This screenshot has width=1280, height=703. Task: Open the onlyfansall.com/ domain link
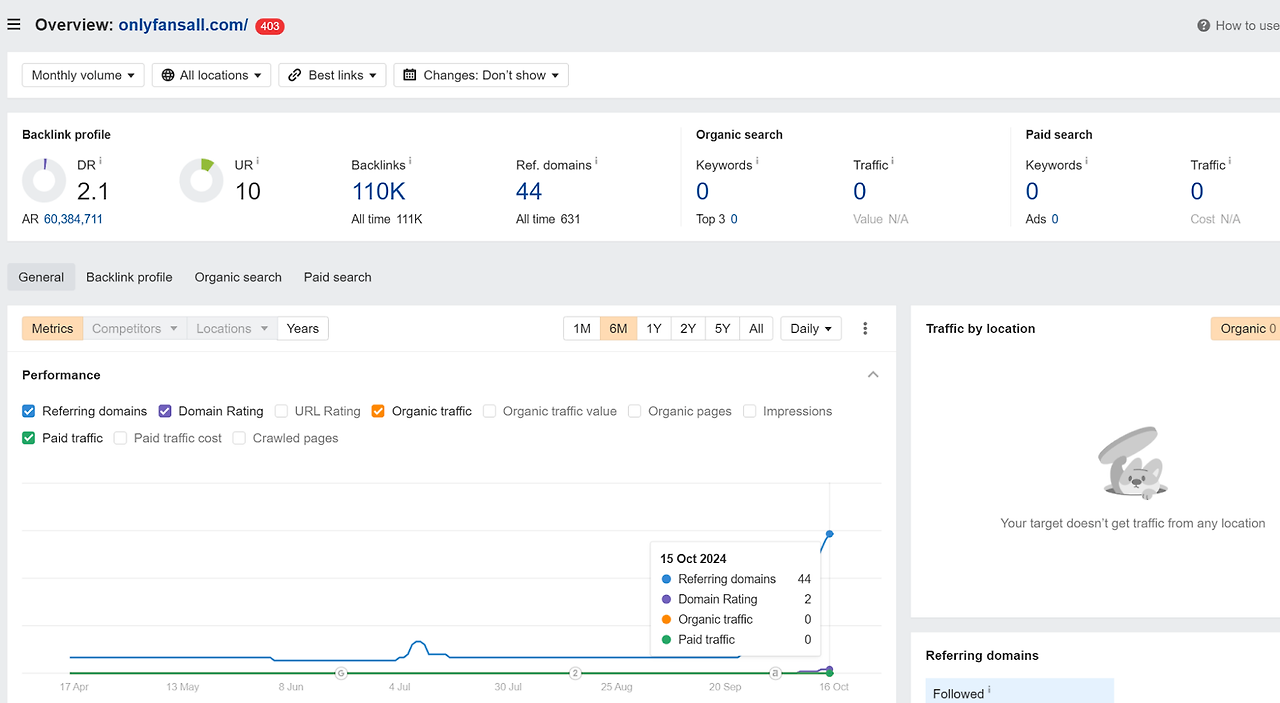[183, 25]
